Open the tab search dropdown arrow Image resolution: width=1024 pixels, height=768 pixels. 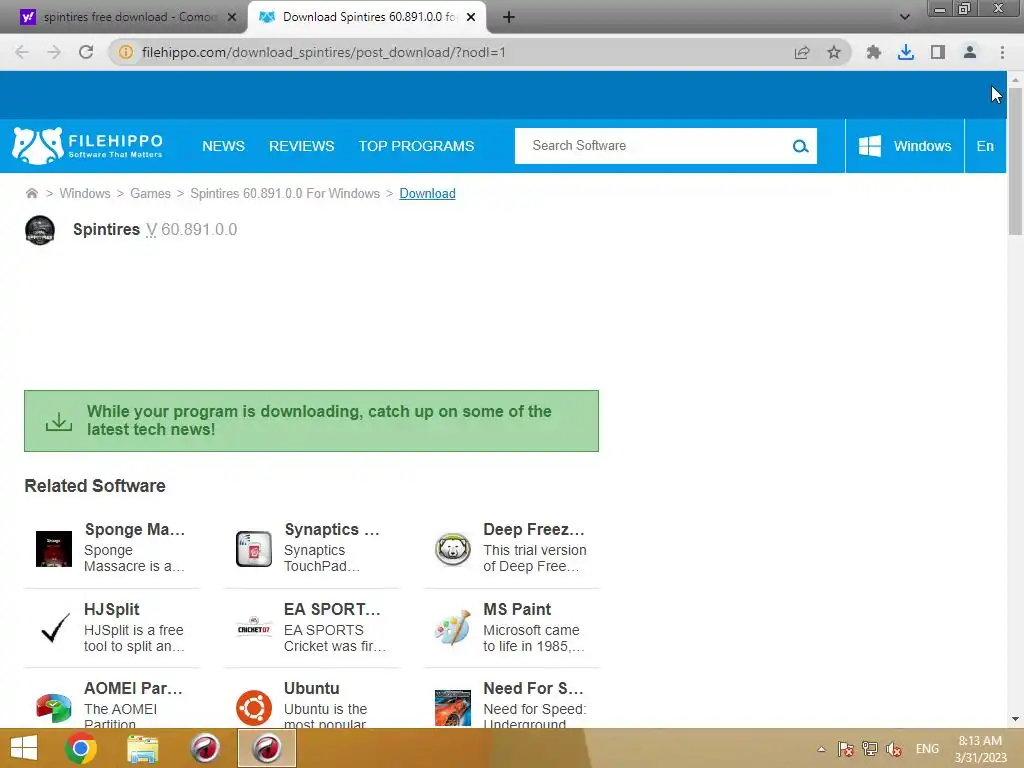[904, 17]
